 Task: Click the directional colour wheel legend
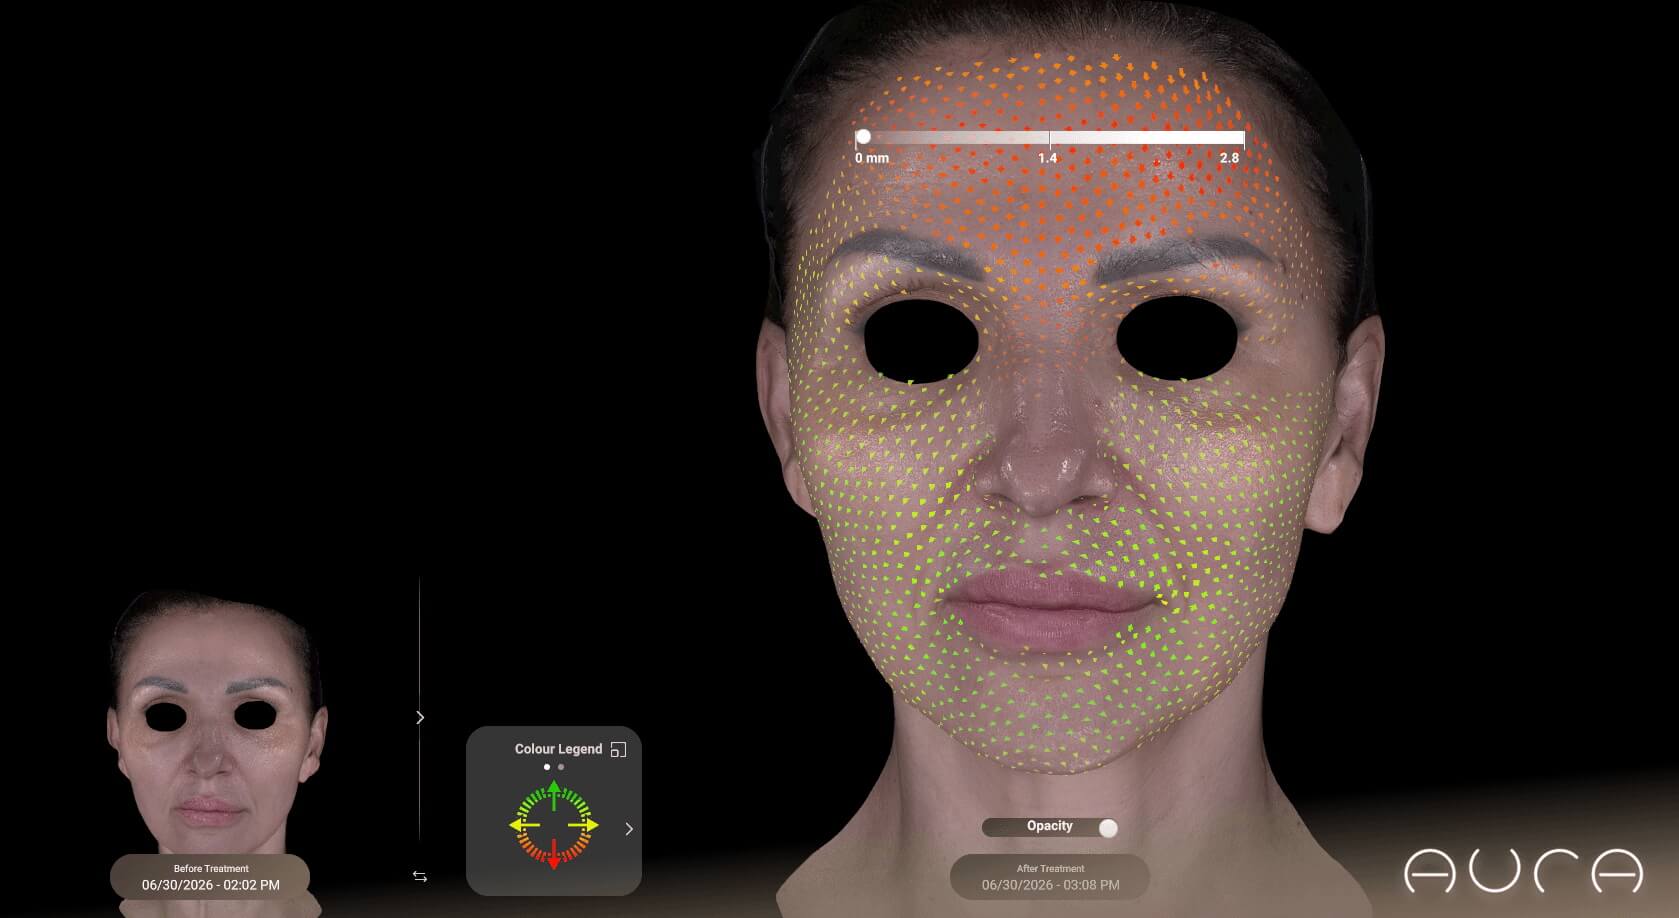[x=554, y=825]
